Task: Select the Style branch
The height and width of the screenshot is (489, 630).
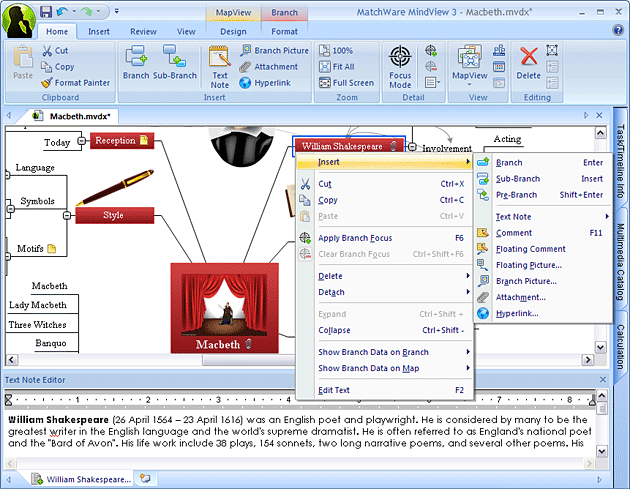Action: pos(115,215)
